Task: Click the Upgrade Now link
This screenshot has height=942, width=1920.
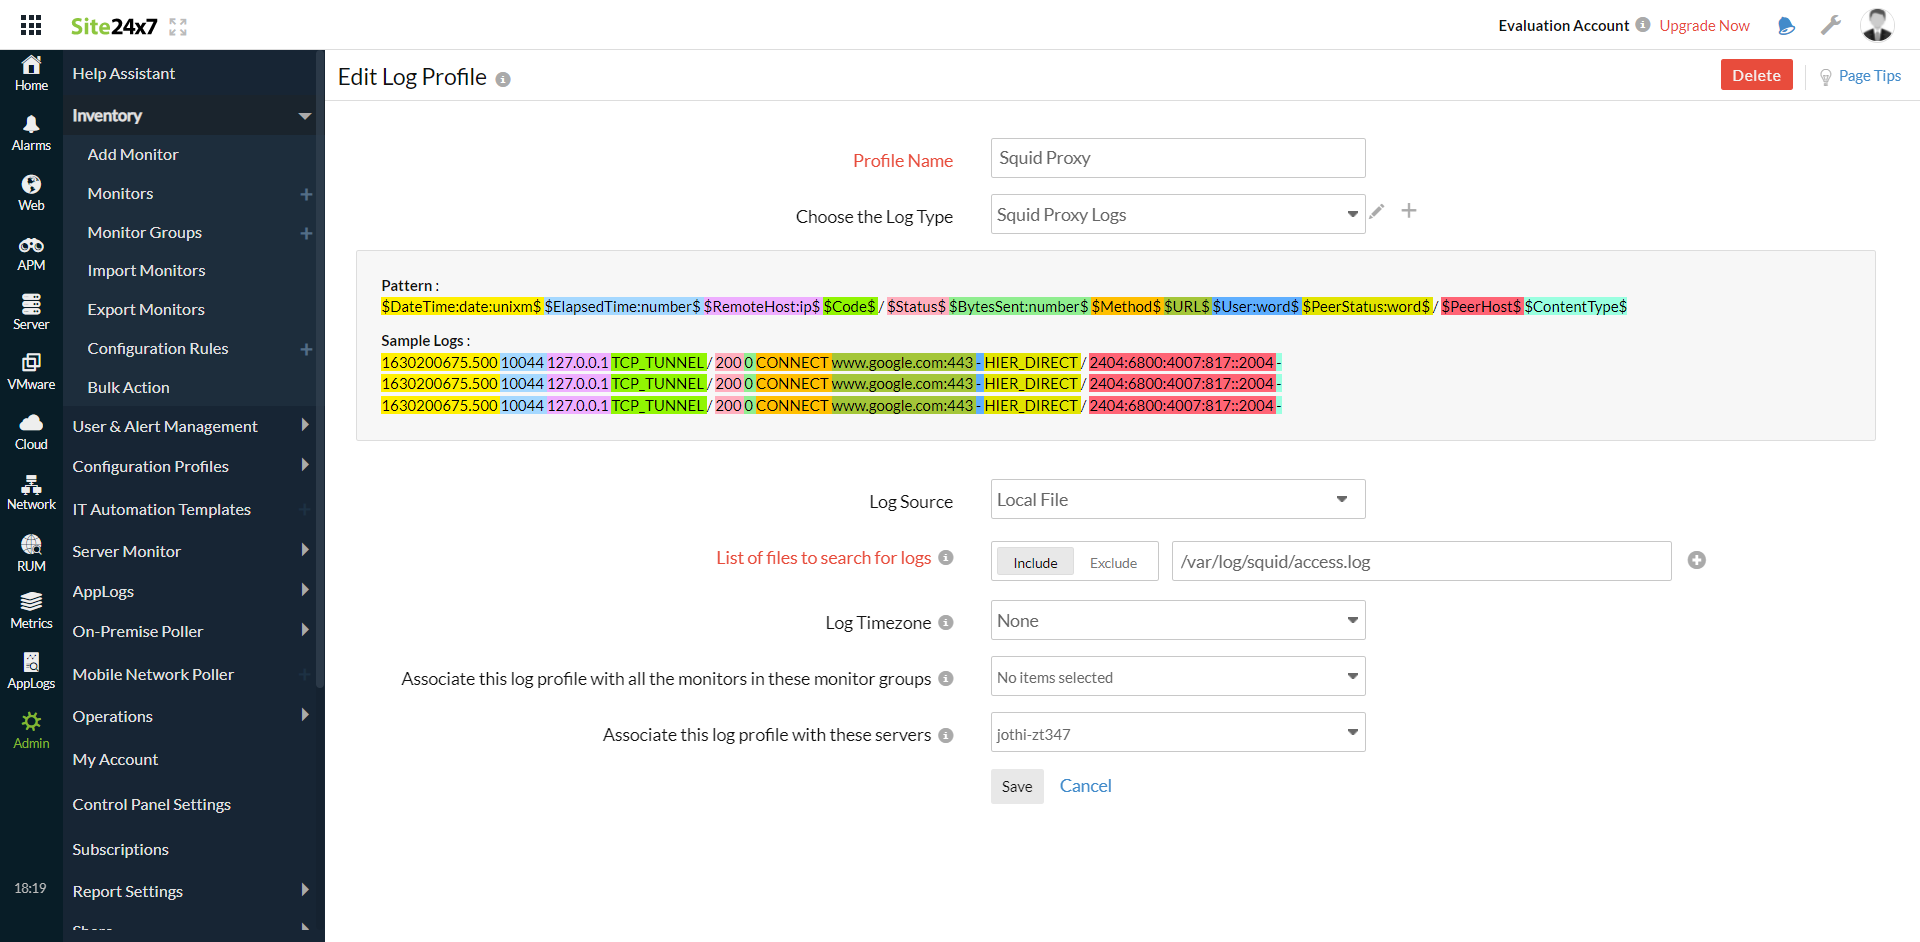Action: [x=1704, y=25]
